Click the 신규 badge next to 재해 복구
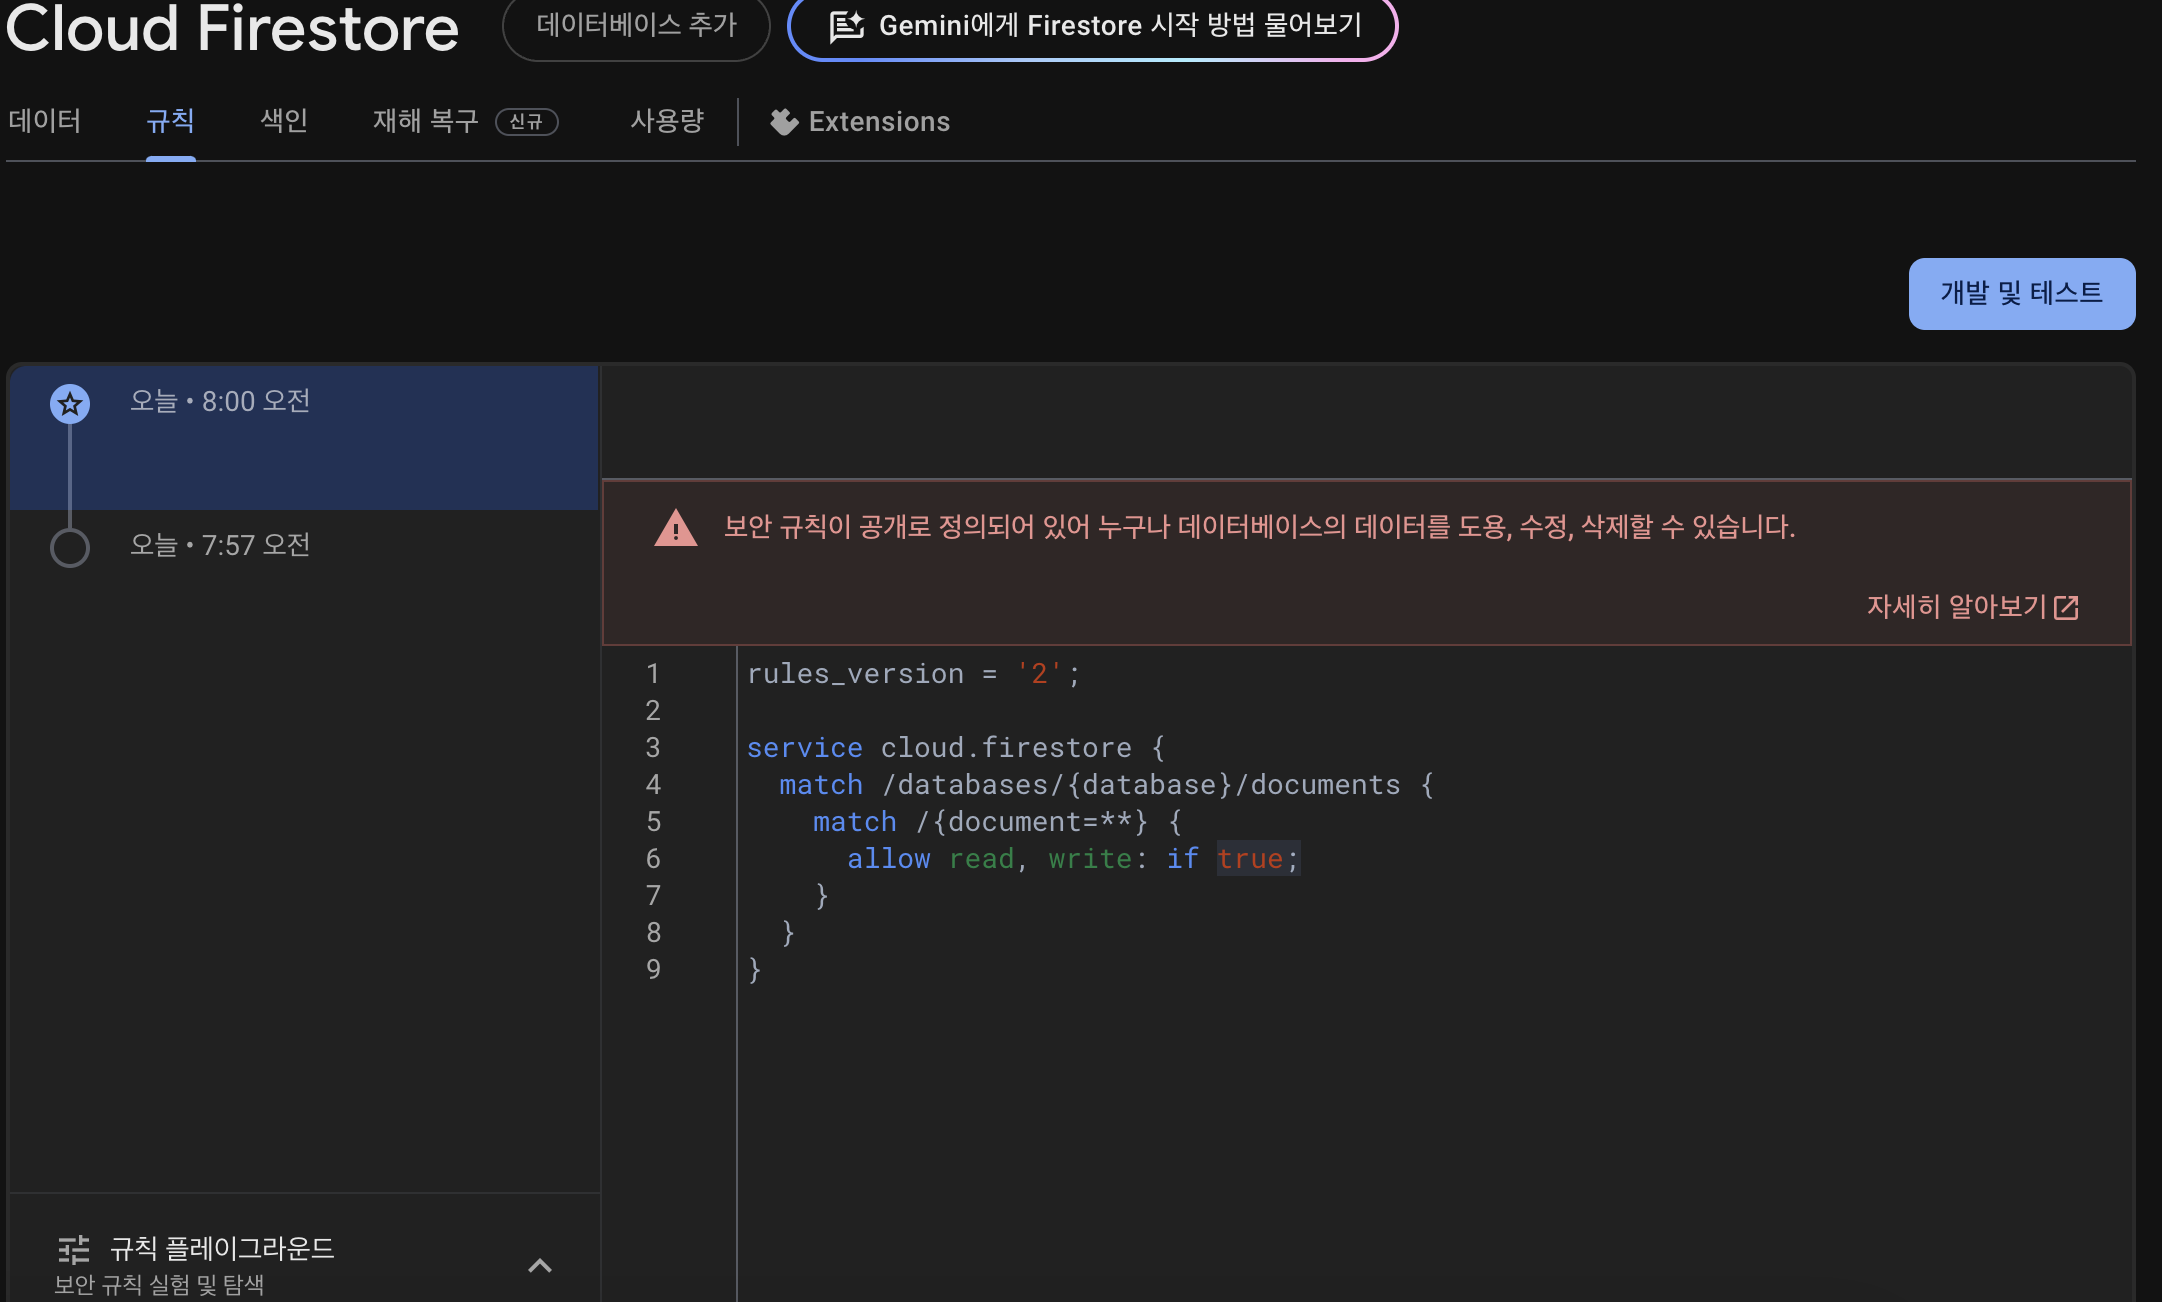Viewport: 2162px width, 1302px height. (x=527, y=122)
